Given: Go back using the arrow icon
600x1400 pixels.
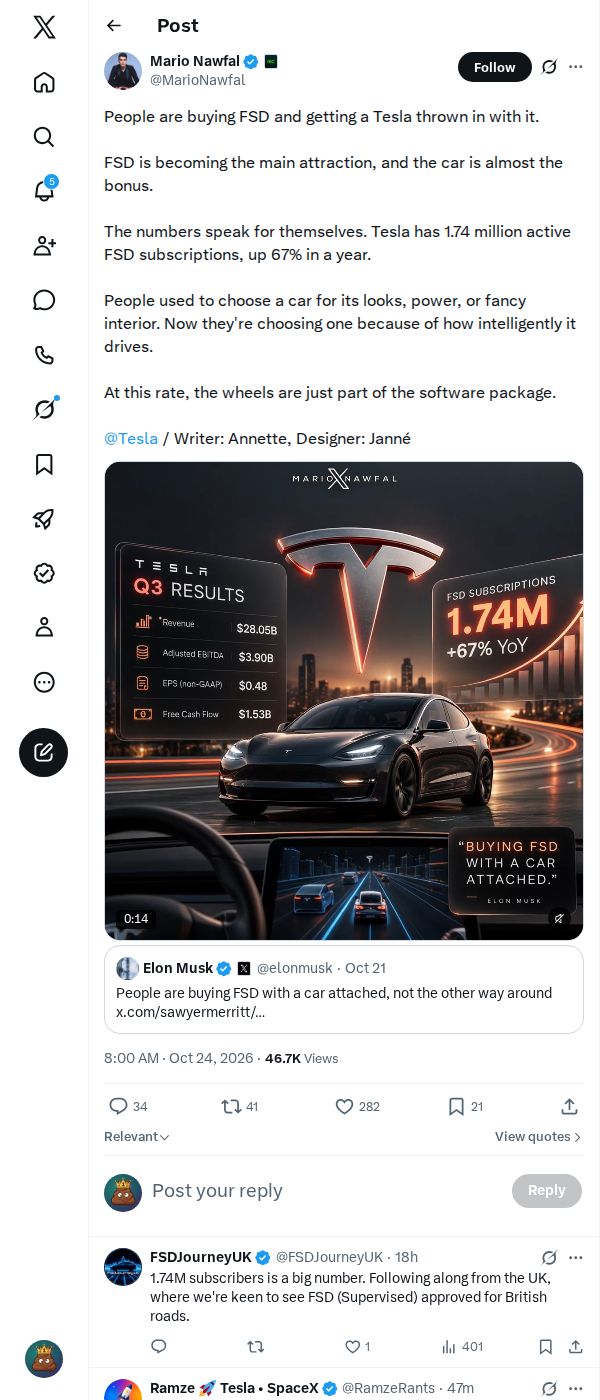Looking at the screenshot, I should (x=114, y=26).
